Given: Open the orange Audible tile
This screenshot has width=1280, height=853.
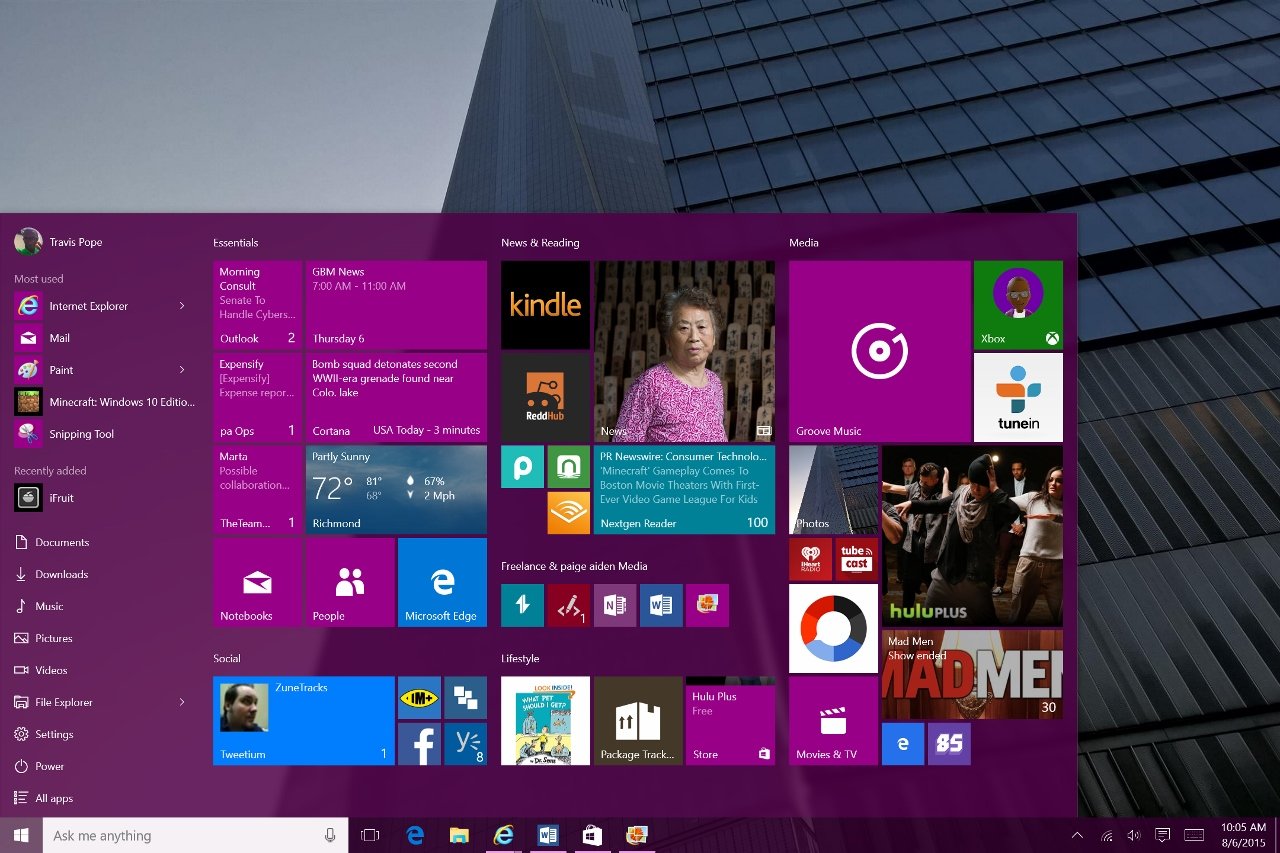Looking at the screenshot, I should 568,513.
